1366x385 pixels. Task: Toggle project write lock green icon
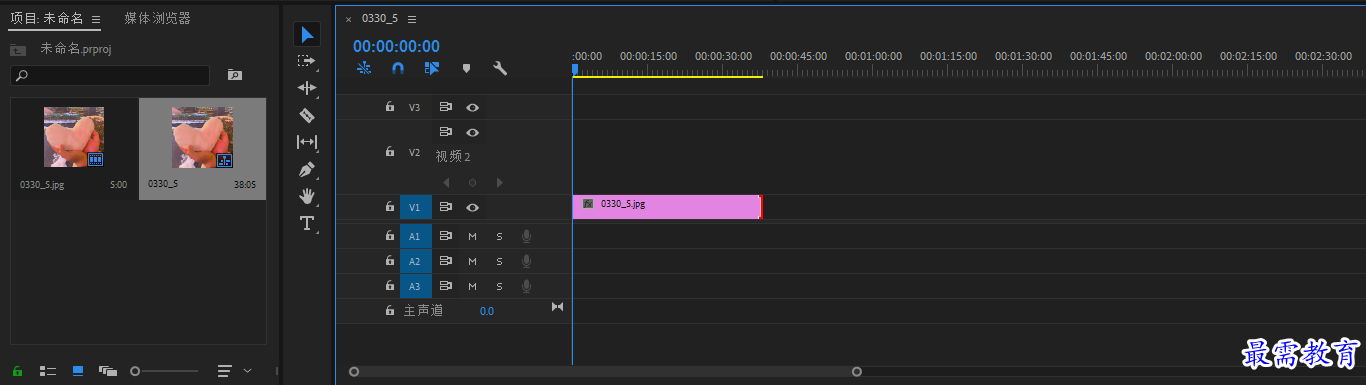(x=18, y=371)
